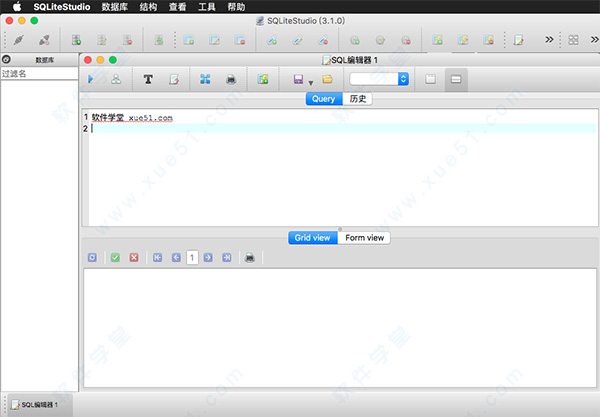This screenshot has width=600, height=417.
Task: Open the 帮助 menu
Action: (236, 7)
